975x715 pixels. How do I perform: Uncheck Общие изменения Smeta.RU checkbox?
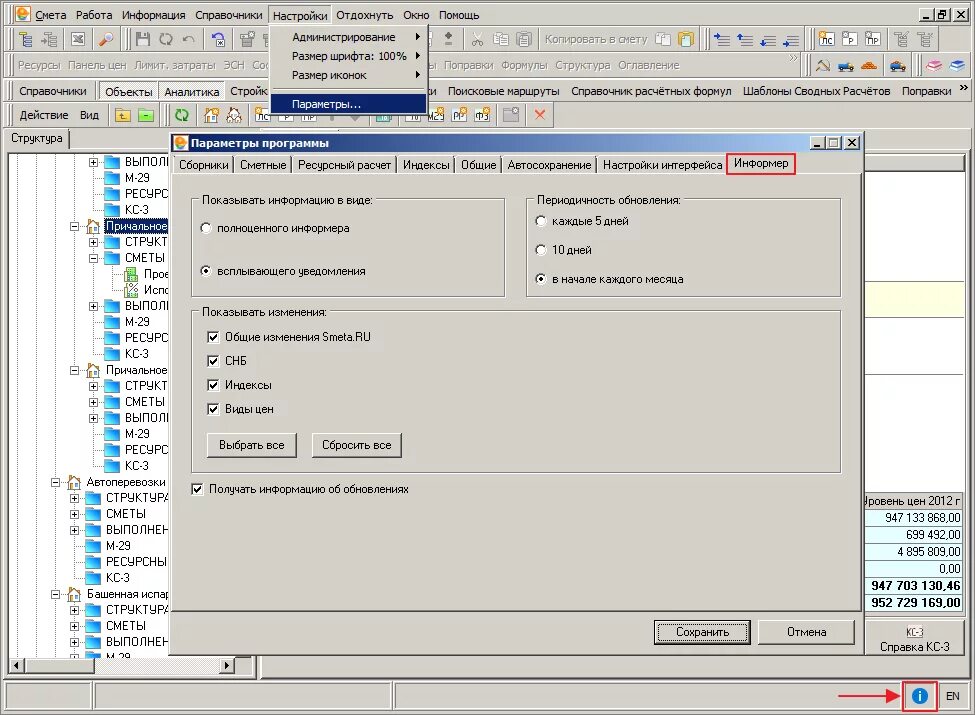click(x=213, y=337)
